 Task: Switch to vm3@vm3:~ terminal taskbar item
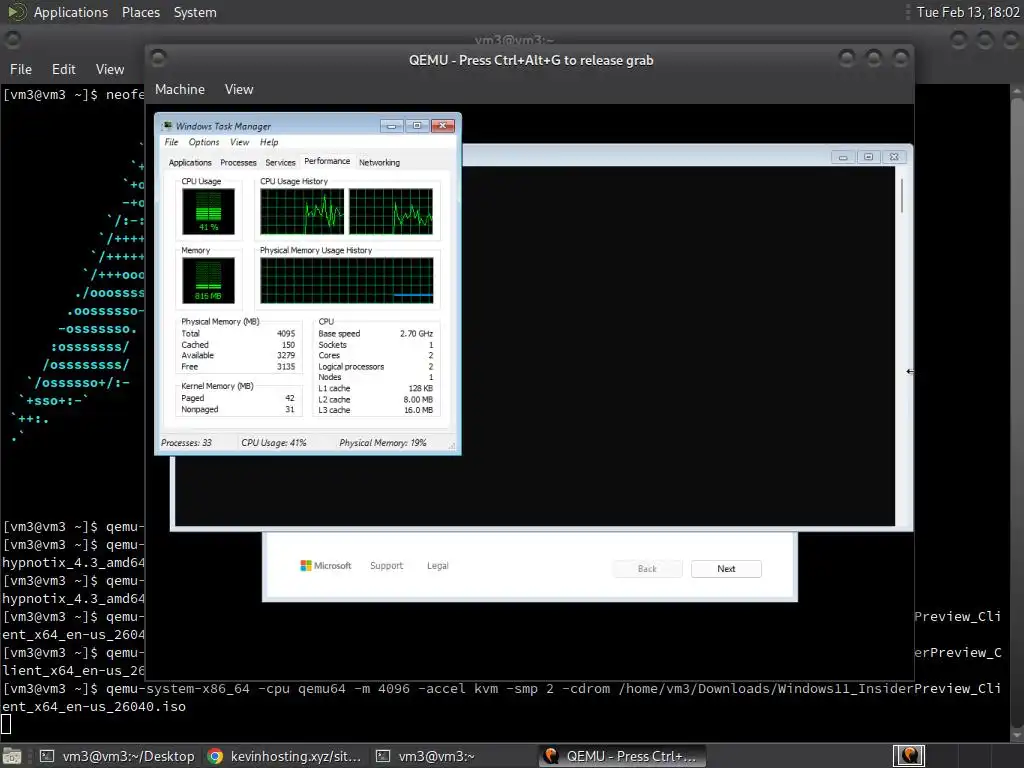point(424,756)
